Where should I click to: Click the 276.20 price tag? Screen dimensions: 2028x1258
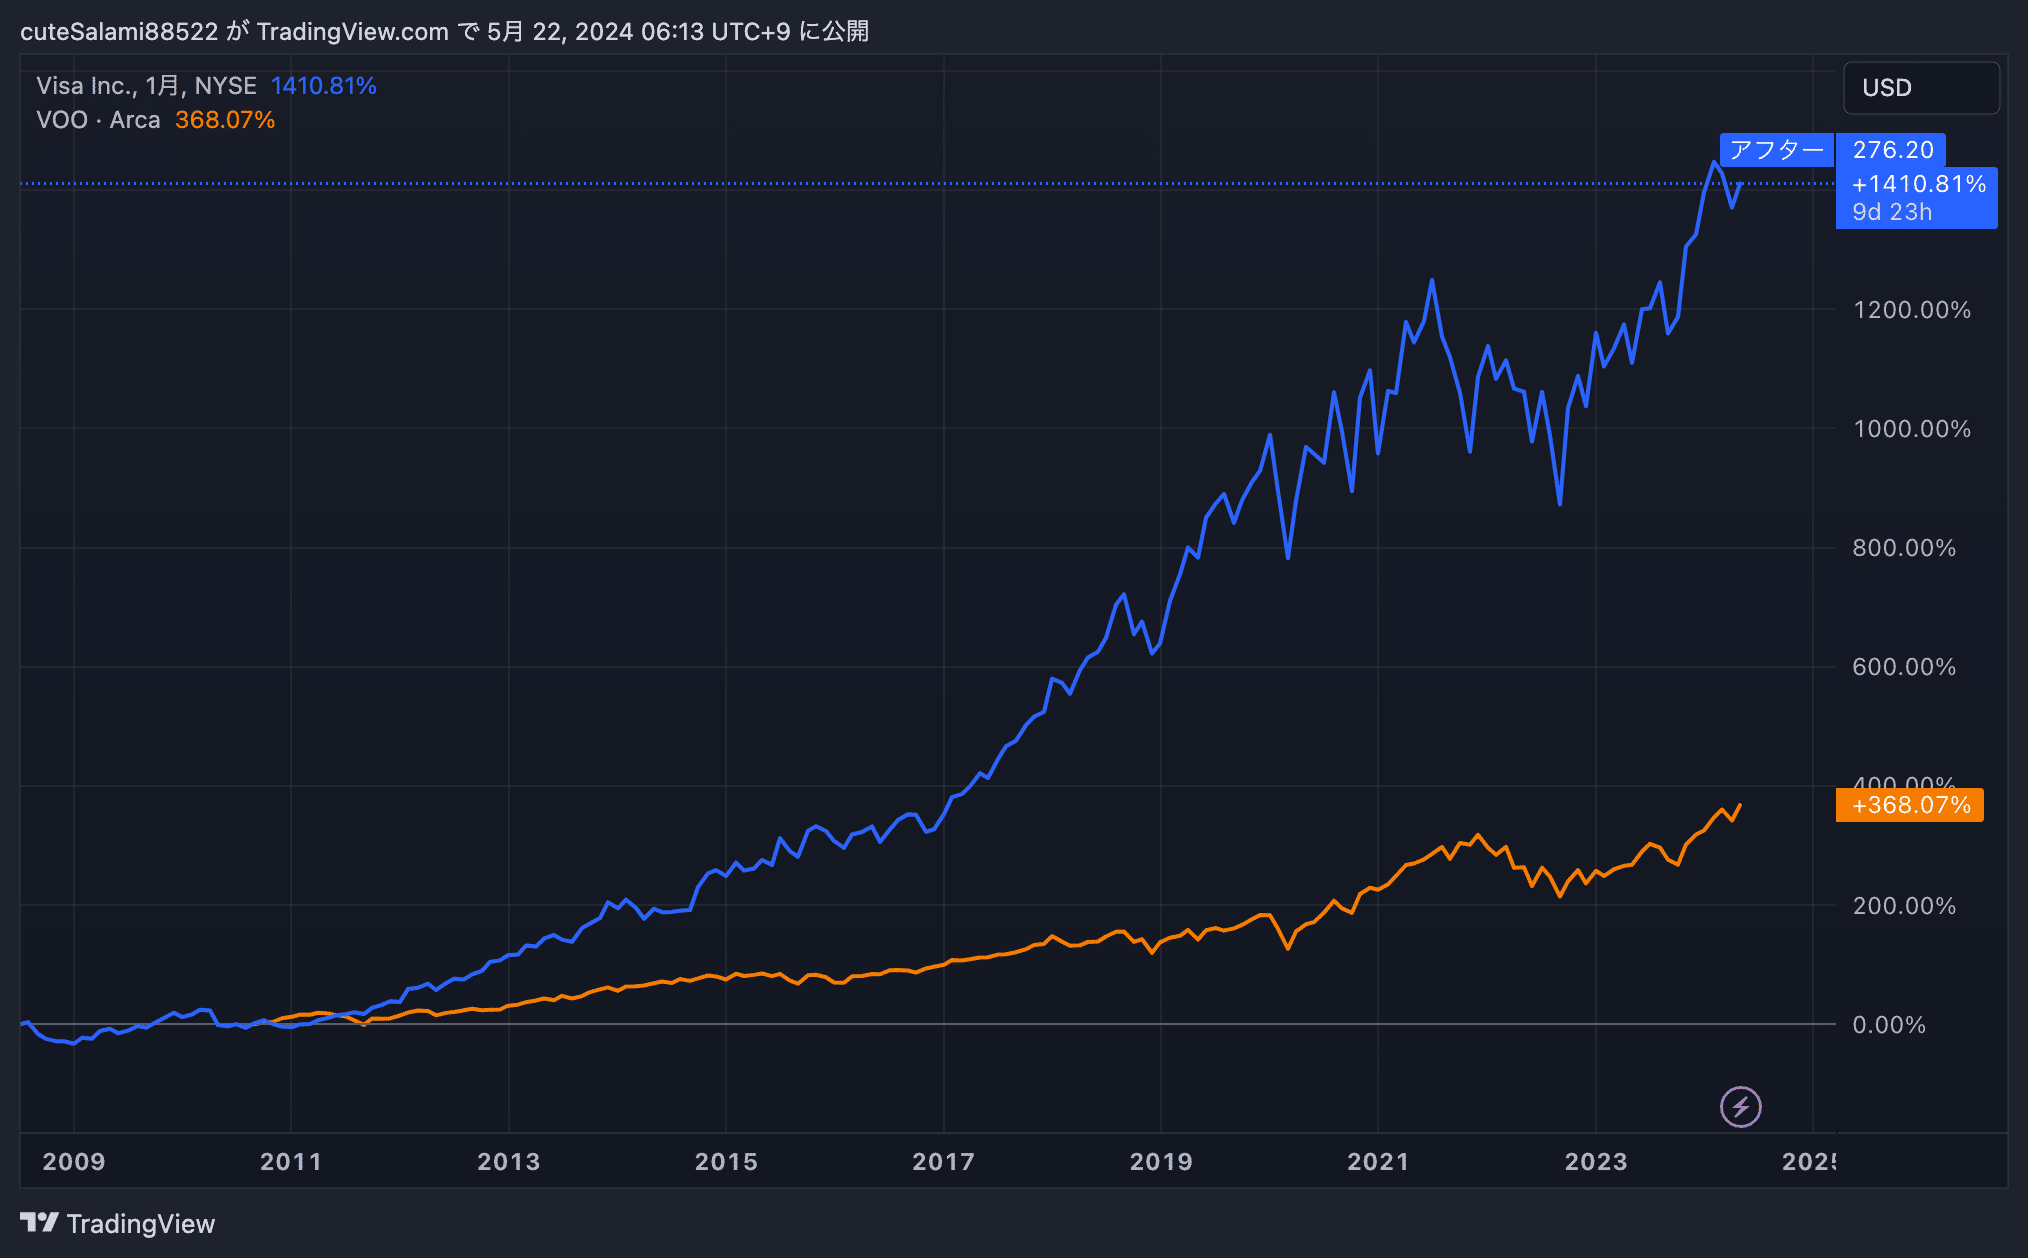pyautogui.click(x=1892, y=150)
